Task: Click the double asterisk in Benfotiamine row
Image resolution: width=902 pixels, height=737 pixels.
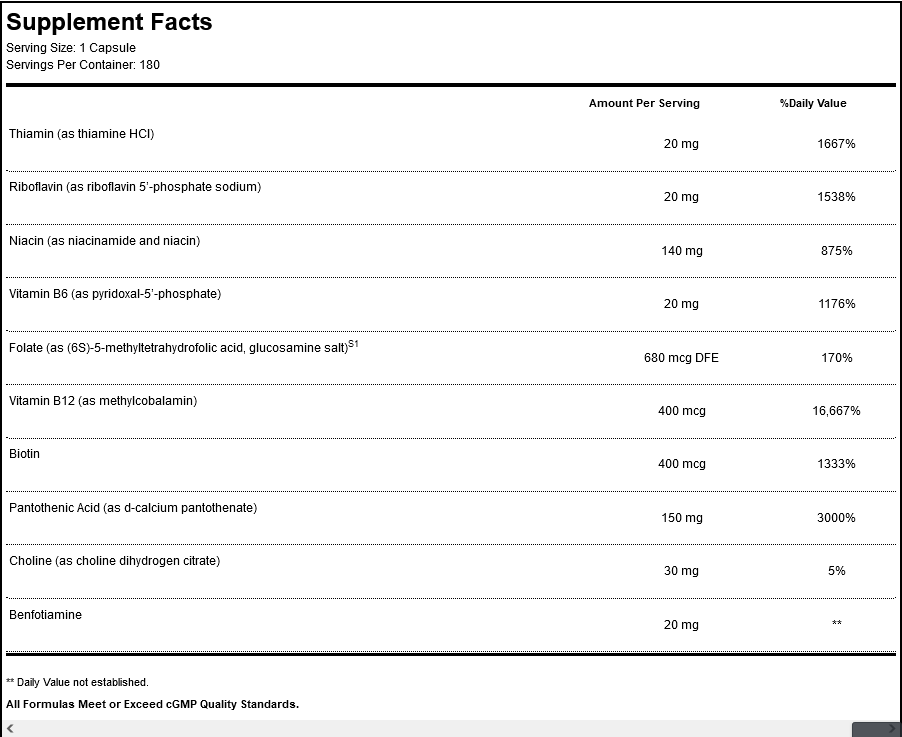Action: 836,624
